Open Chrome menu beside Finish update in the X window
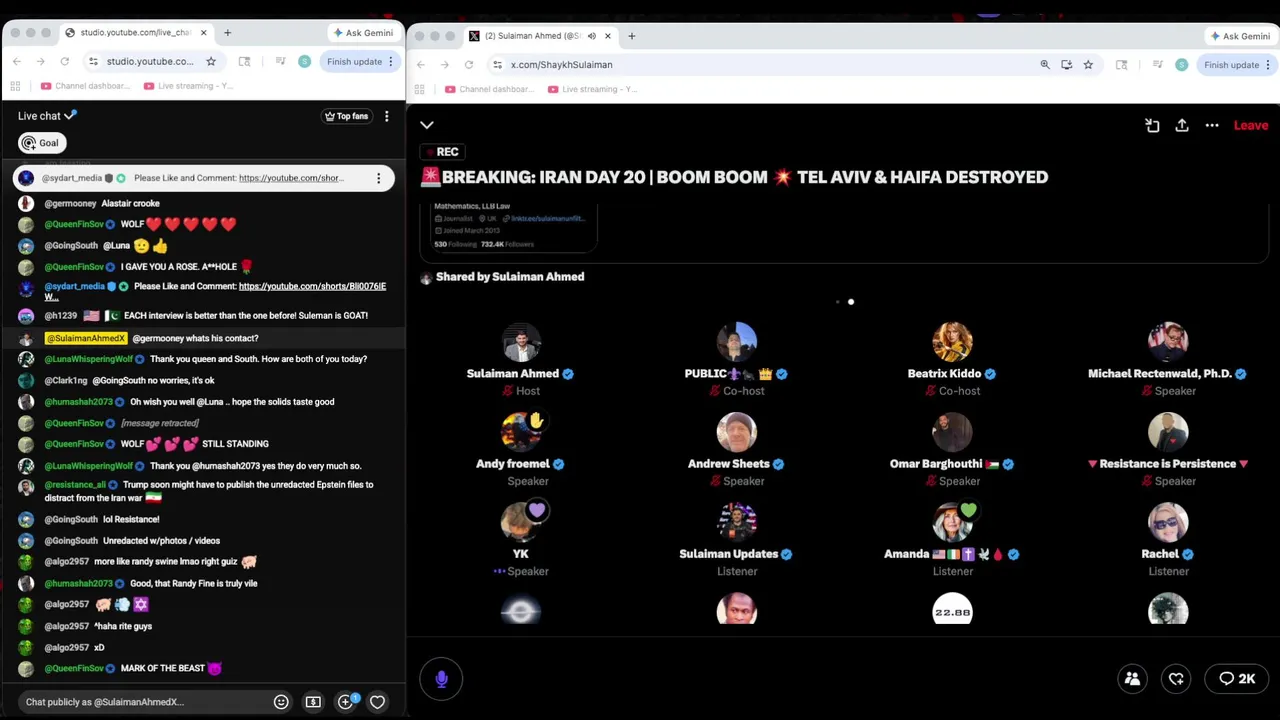Viewport: 1280px width, 720px height. (x=1268, y=64)
